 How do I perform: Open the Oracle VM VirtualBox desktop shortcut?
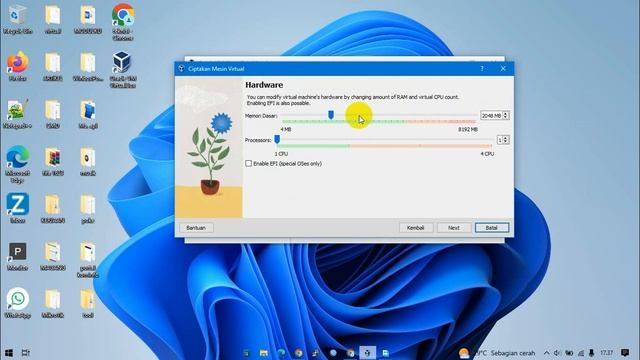pyautogui.click(x=122, y=70)
